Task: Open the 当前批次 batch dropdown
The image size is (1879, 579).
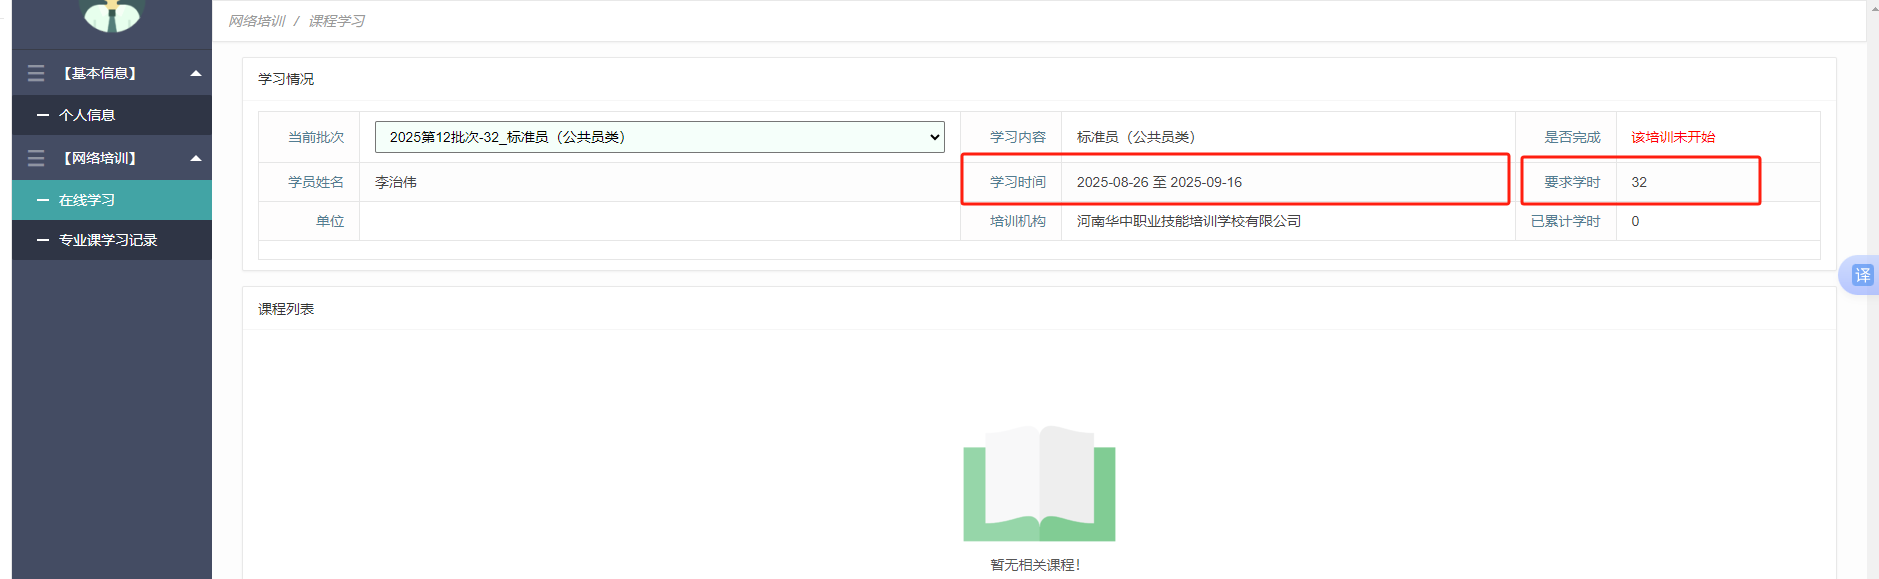Action: click(x=659, y=137)
